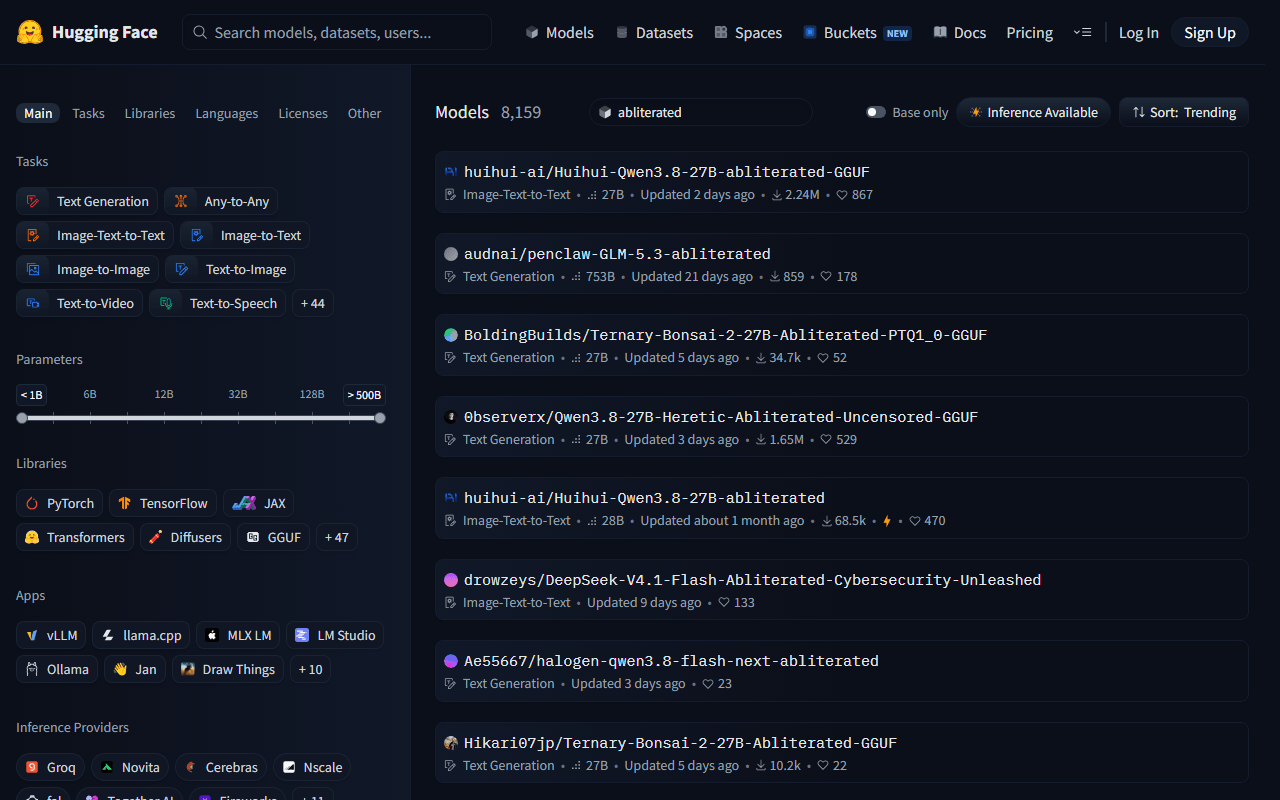Expand the +44 more tasks list
The image size is (1280, 800).
pyautogui.click(x=313, y=303)
